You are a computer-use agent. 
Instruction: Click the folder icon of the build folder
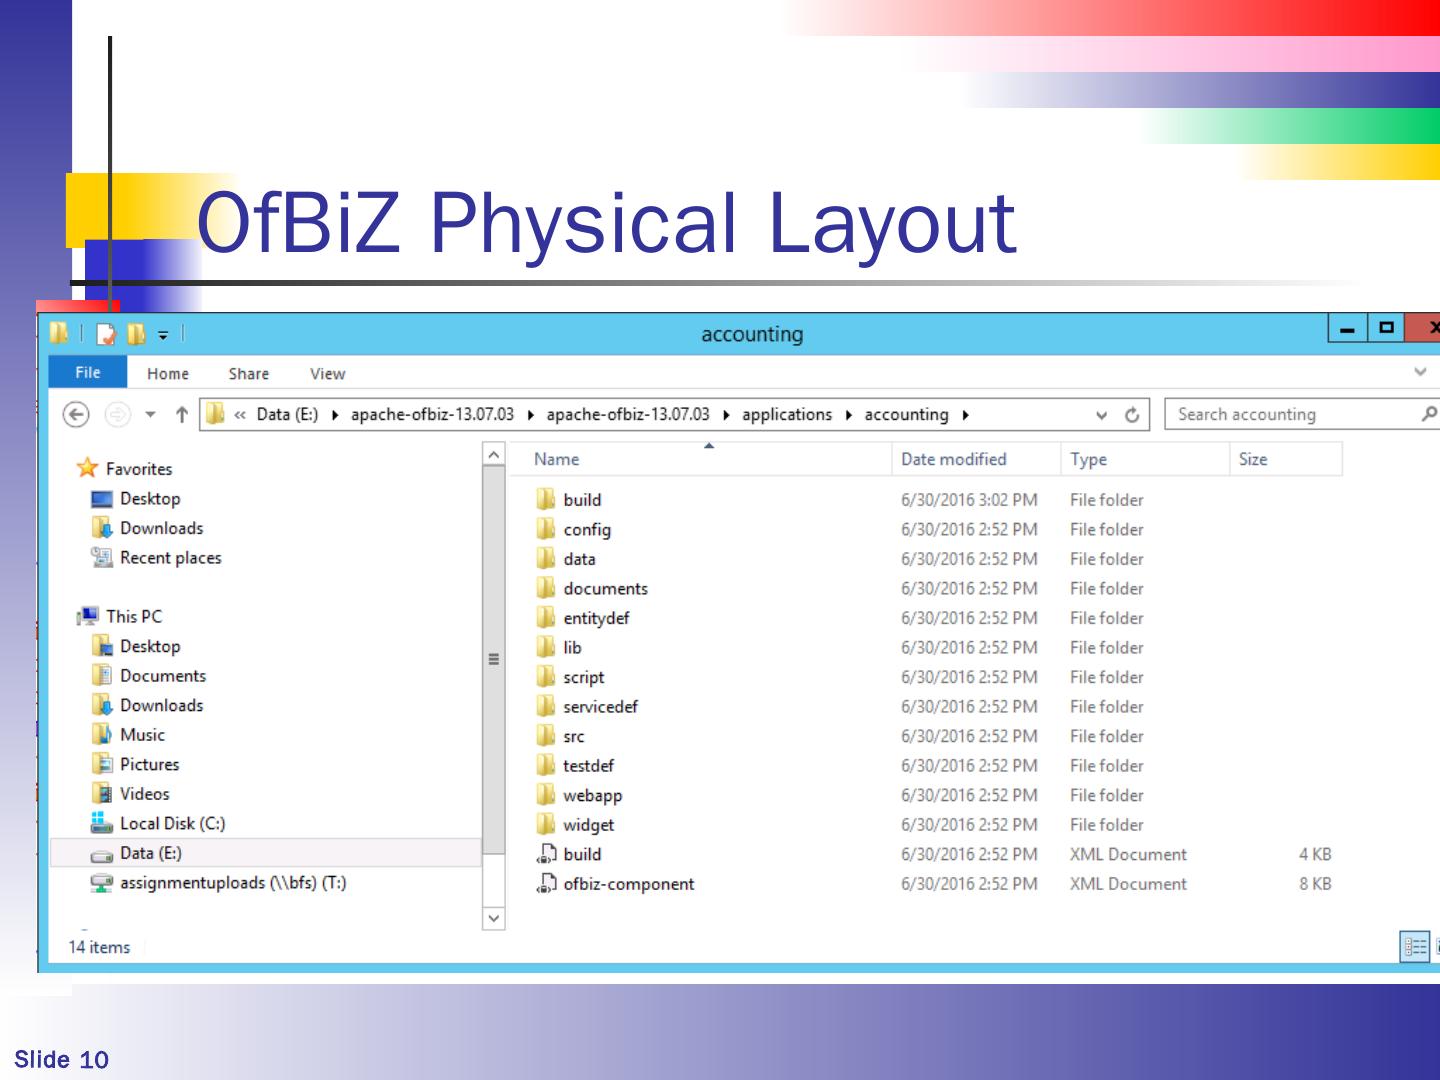pyautogui.click(x=546, y=499)
